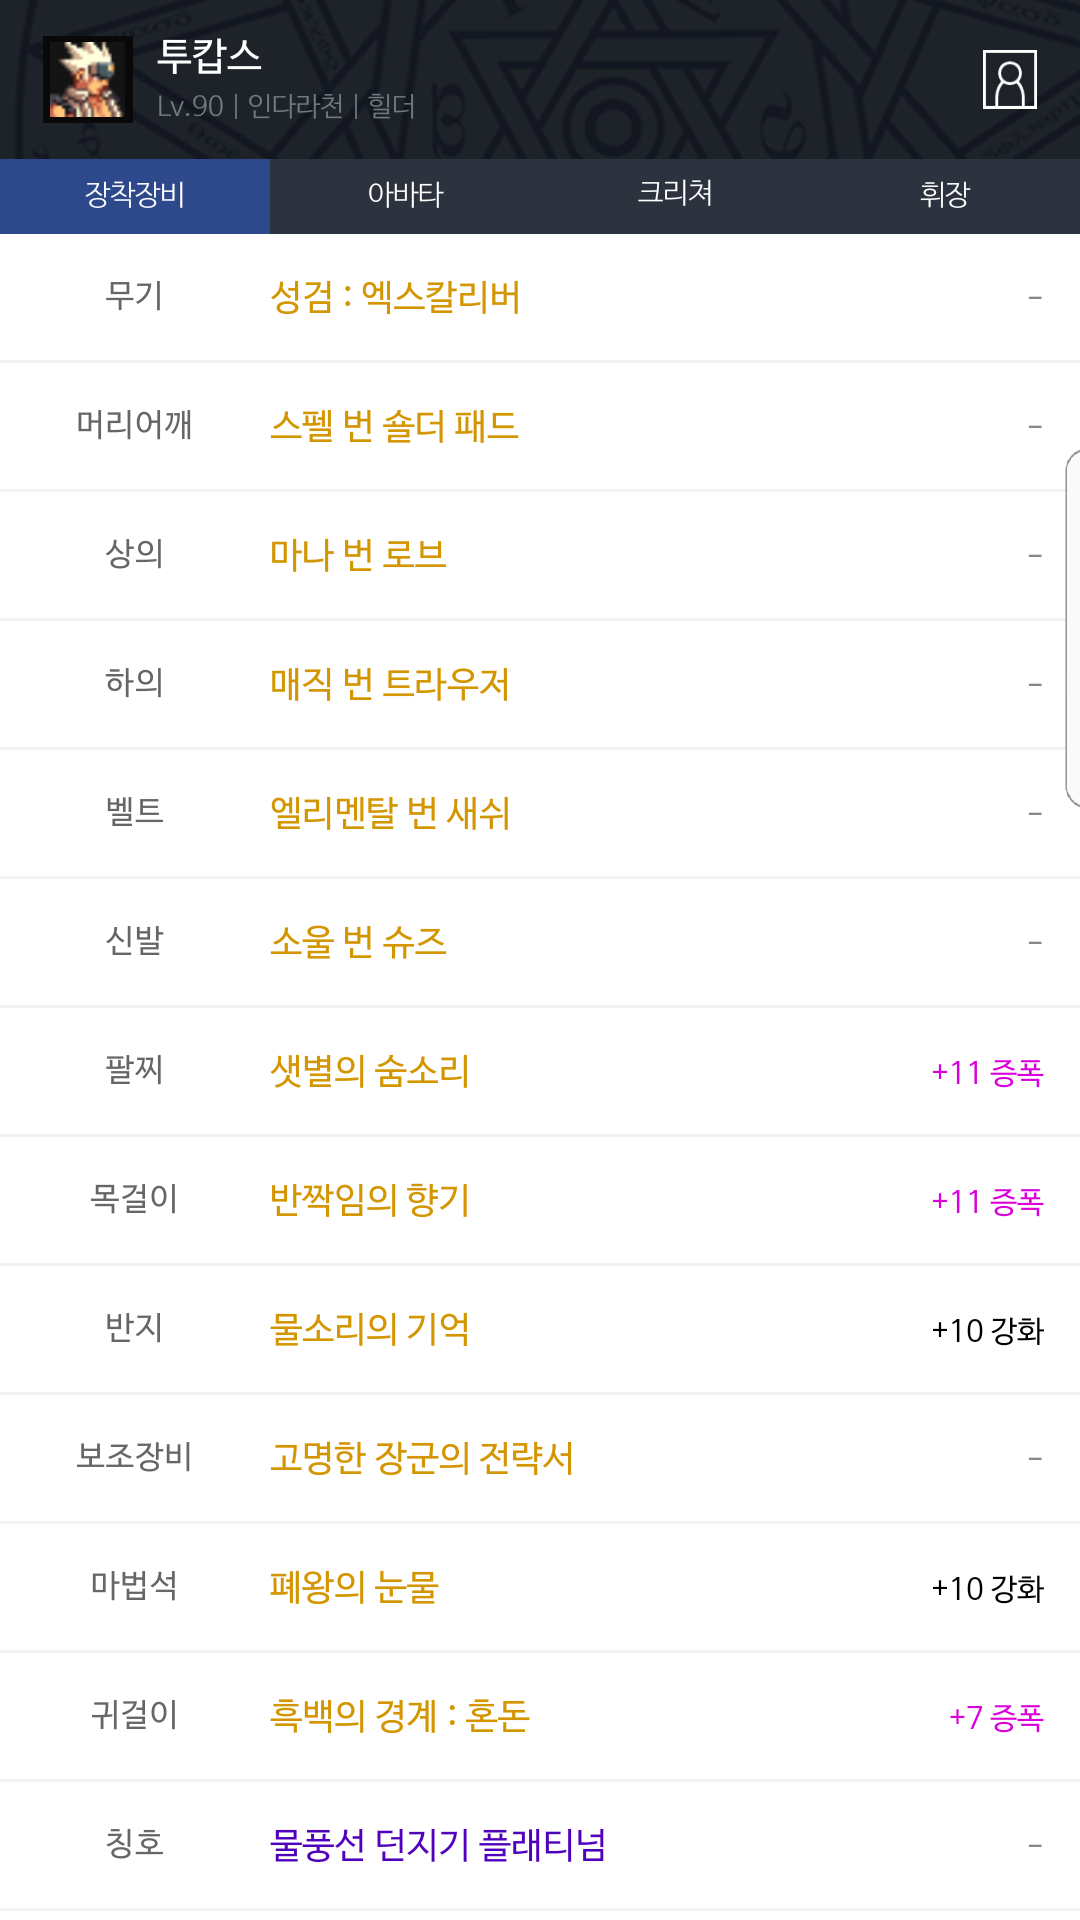The image size is (1080, 1920).
Task: Tap title 물풍선 던지기 플래티넘
Action: 438,1845
